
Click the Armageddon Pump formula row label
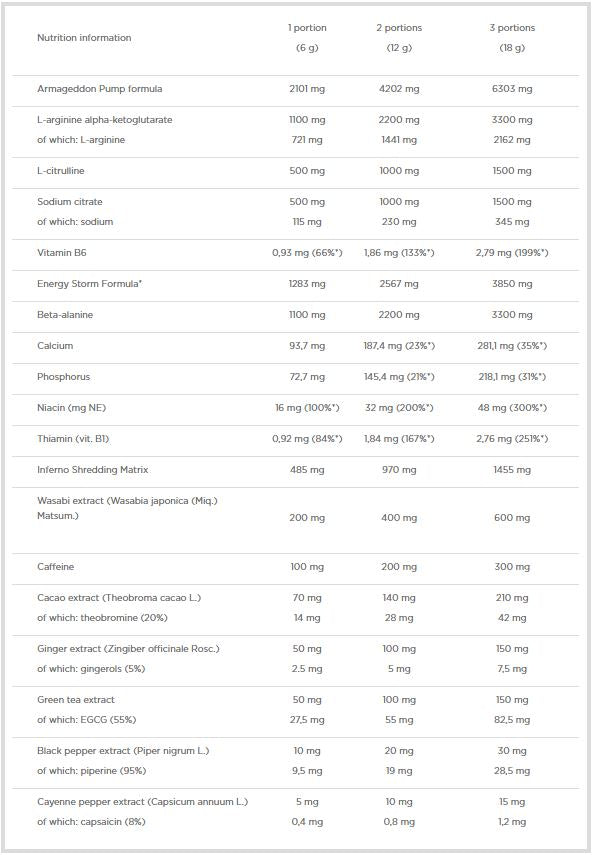[x=100, y=88]
